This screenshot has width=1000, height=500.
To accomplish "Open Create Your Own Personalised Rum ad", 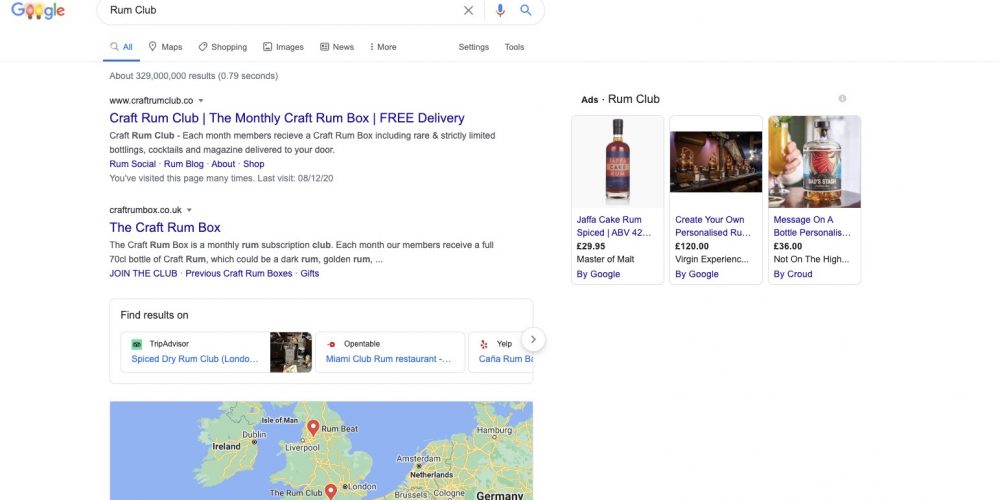I will click(713, 226).
